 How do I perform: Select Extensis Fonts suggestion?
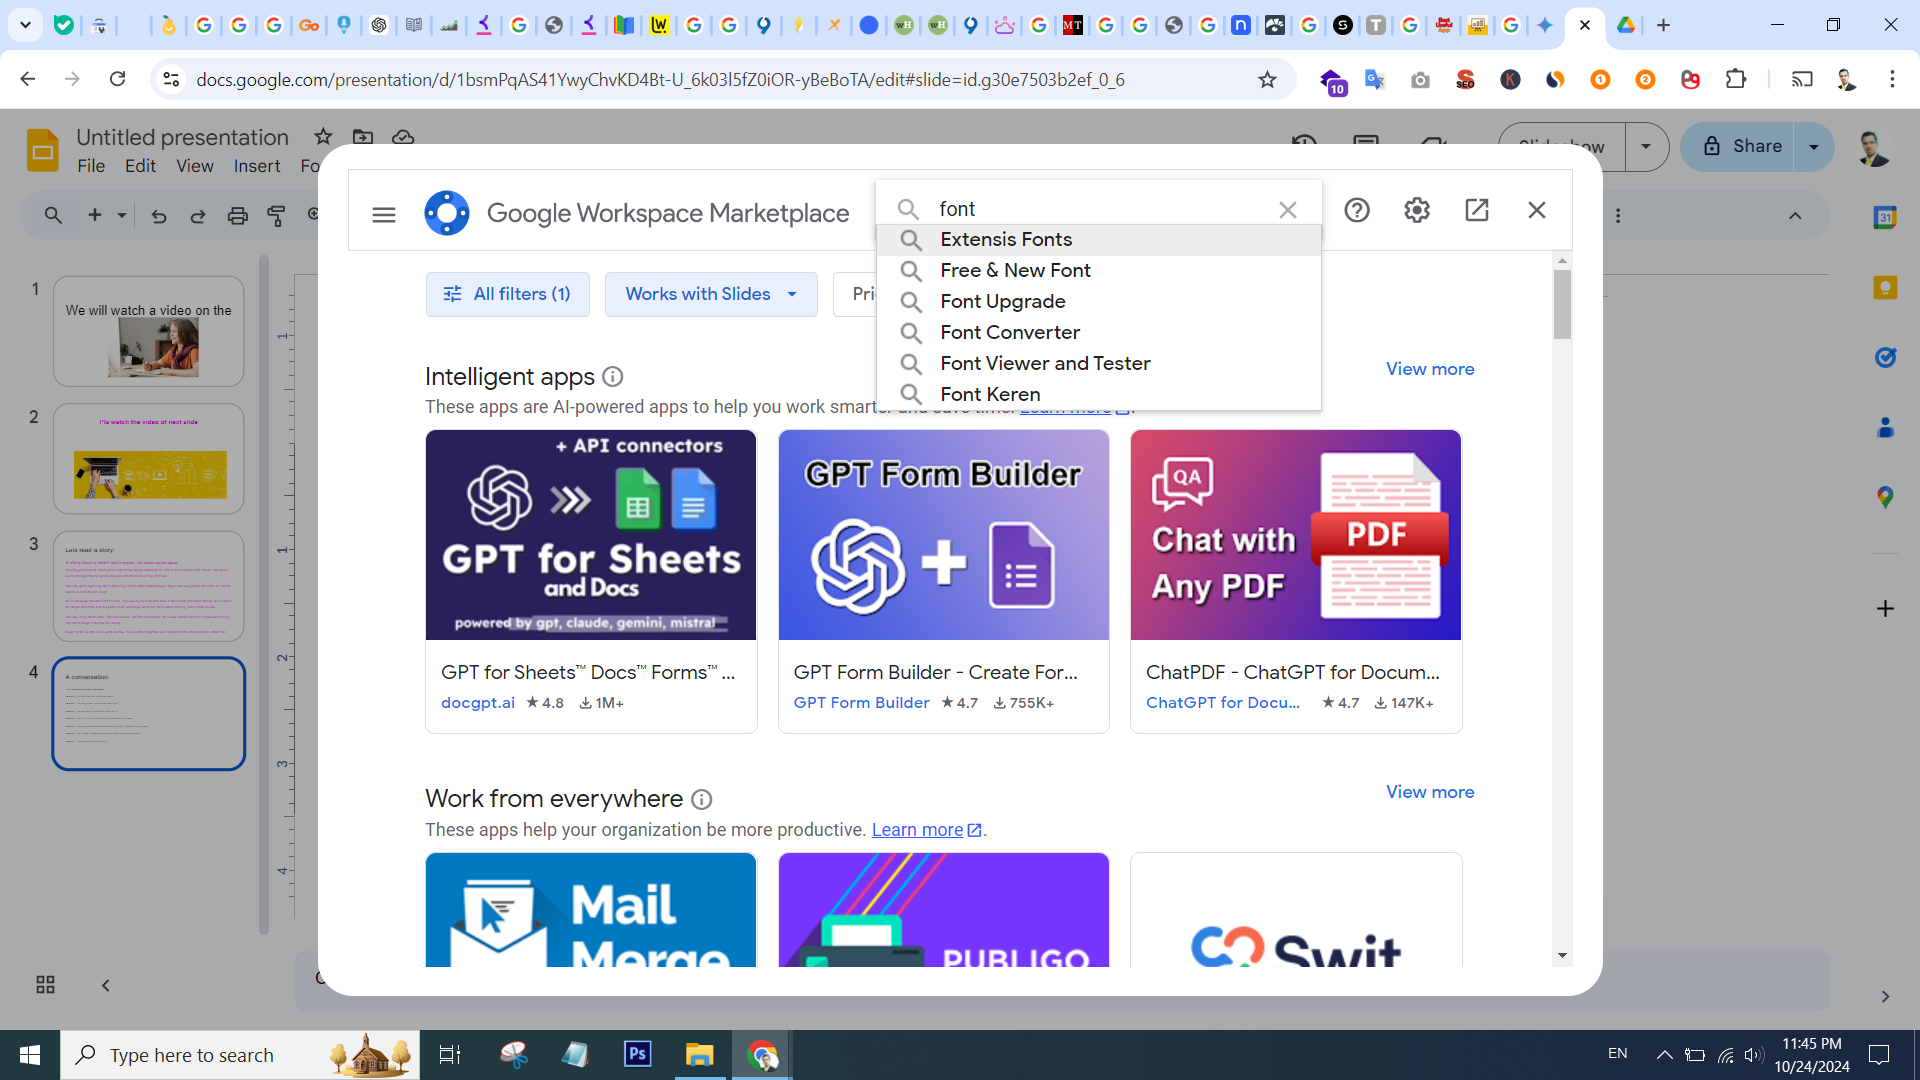click(x=1099, y=240)
